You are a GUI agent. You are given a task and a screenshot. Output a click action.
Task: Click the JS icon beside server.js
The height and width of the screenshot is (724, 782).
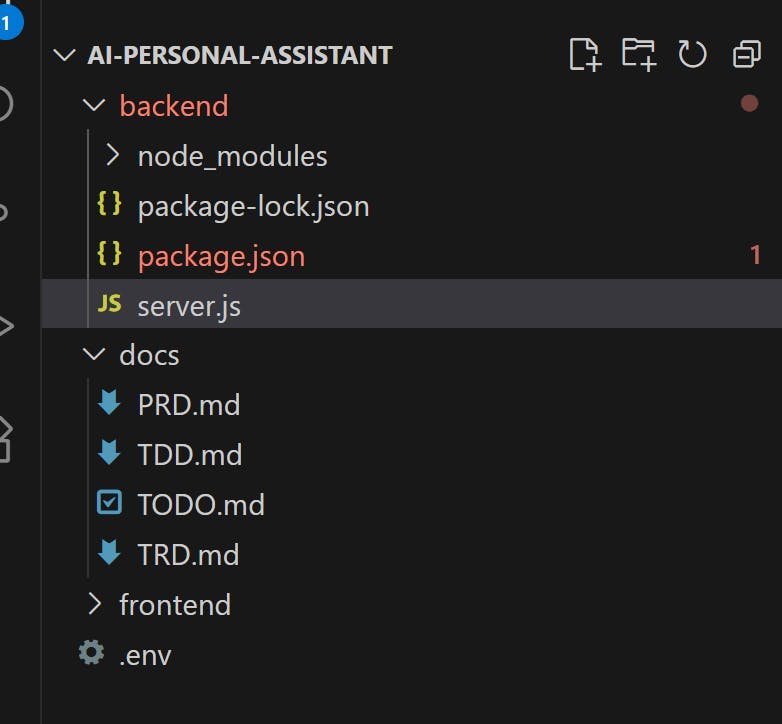[x=110, y=303]
